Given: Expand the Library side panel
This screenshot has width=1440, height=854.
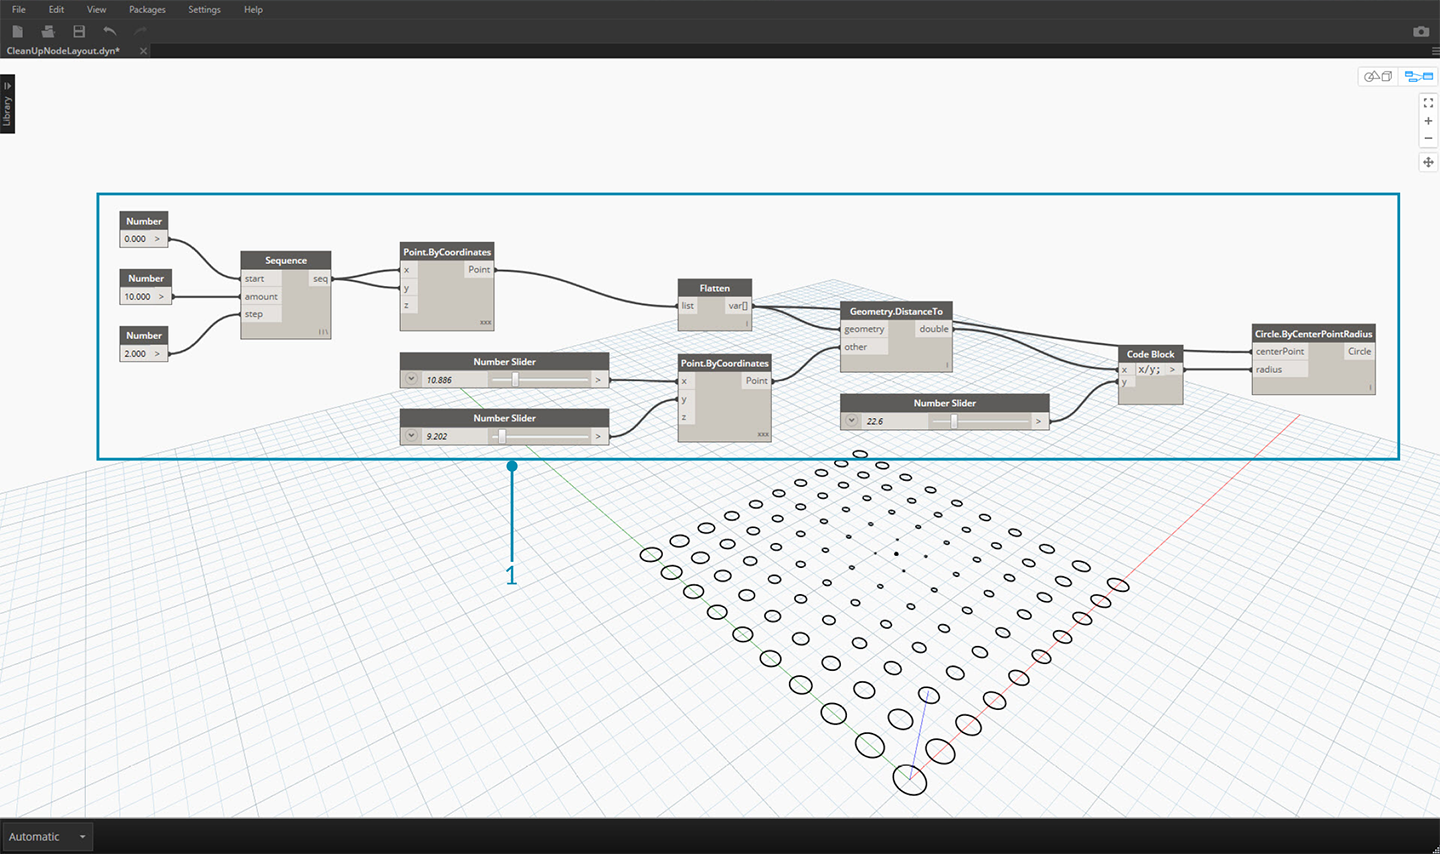Looking at the screenshot, I should [7, 104].
